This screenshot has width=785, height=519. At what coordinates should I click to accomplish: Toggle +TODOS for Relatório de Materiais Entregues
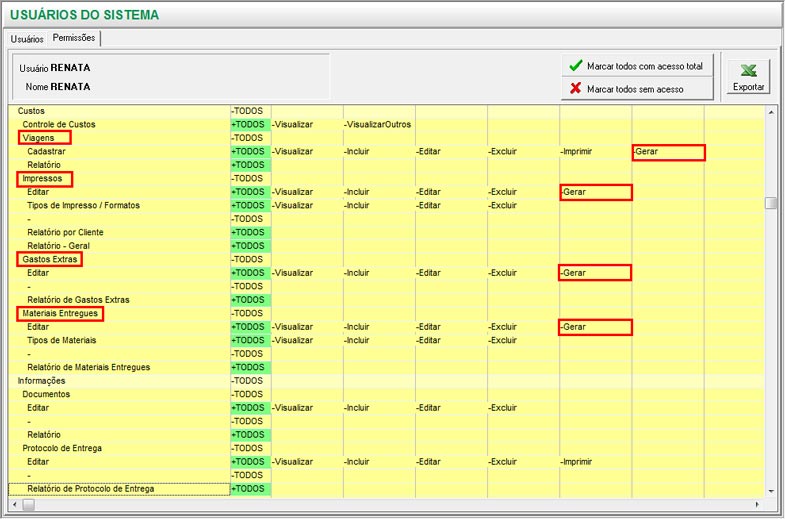click(250, 368)
